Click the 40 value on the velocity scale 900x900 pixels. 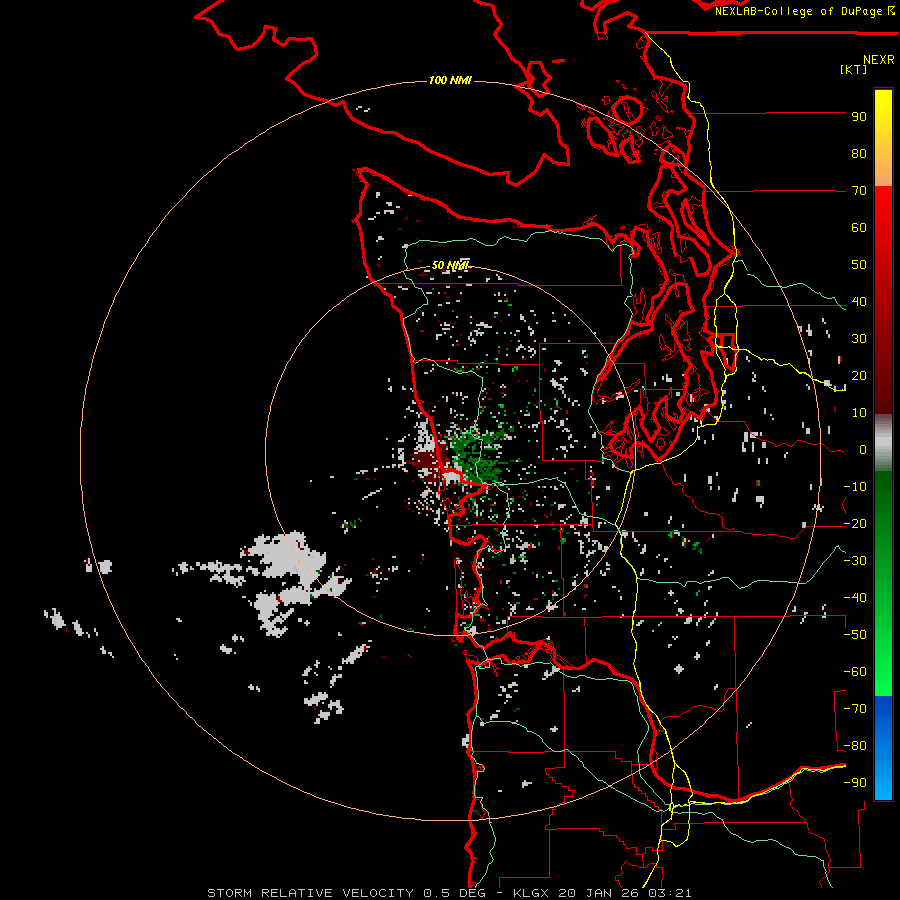coord(859,301)
